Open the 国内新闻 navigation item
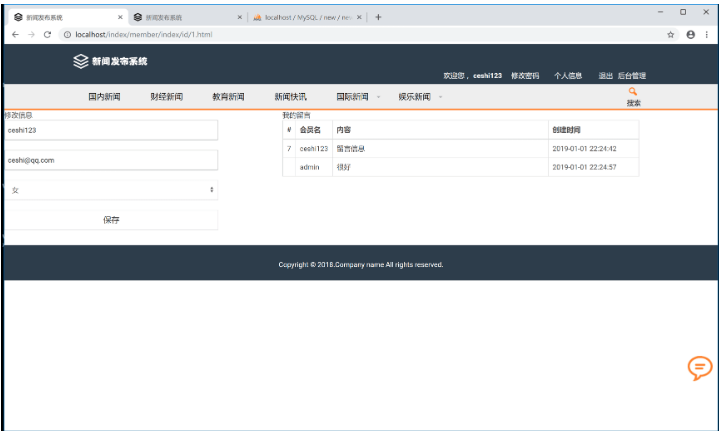This screenshot has width=719, height=431. pyautogui.click(x=104, y=97)
